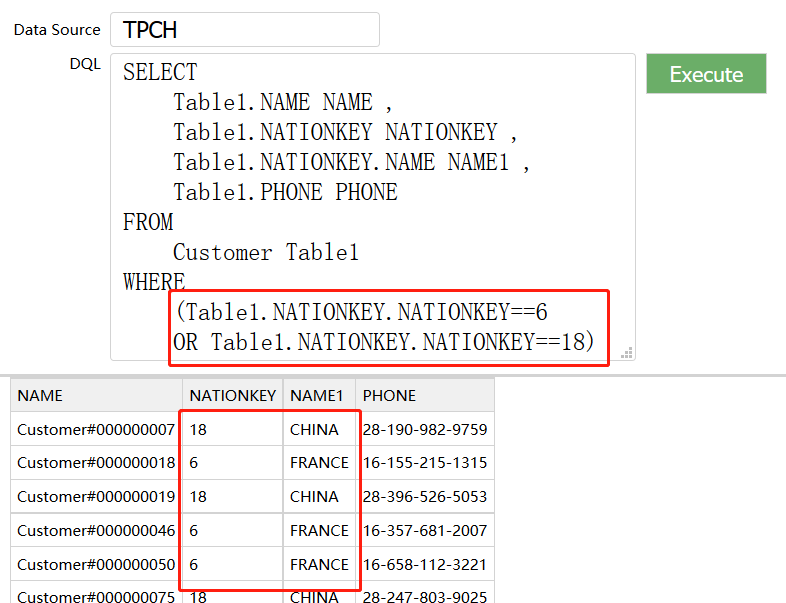Click phone number 16-155-215-1315
This screenshot has height=603, width=786.
point(425,463)
